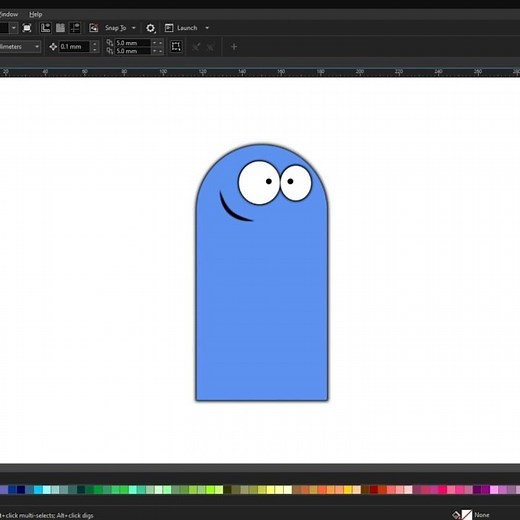Select the left eye's black pupil
The image size is (520, 520).
pos(269,181)
